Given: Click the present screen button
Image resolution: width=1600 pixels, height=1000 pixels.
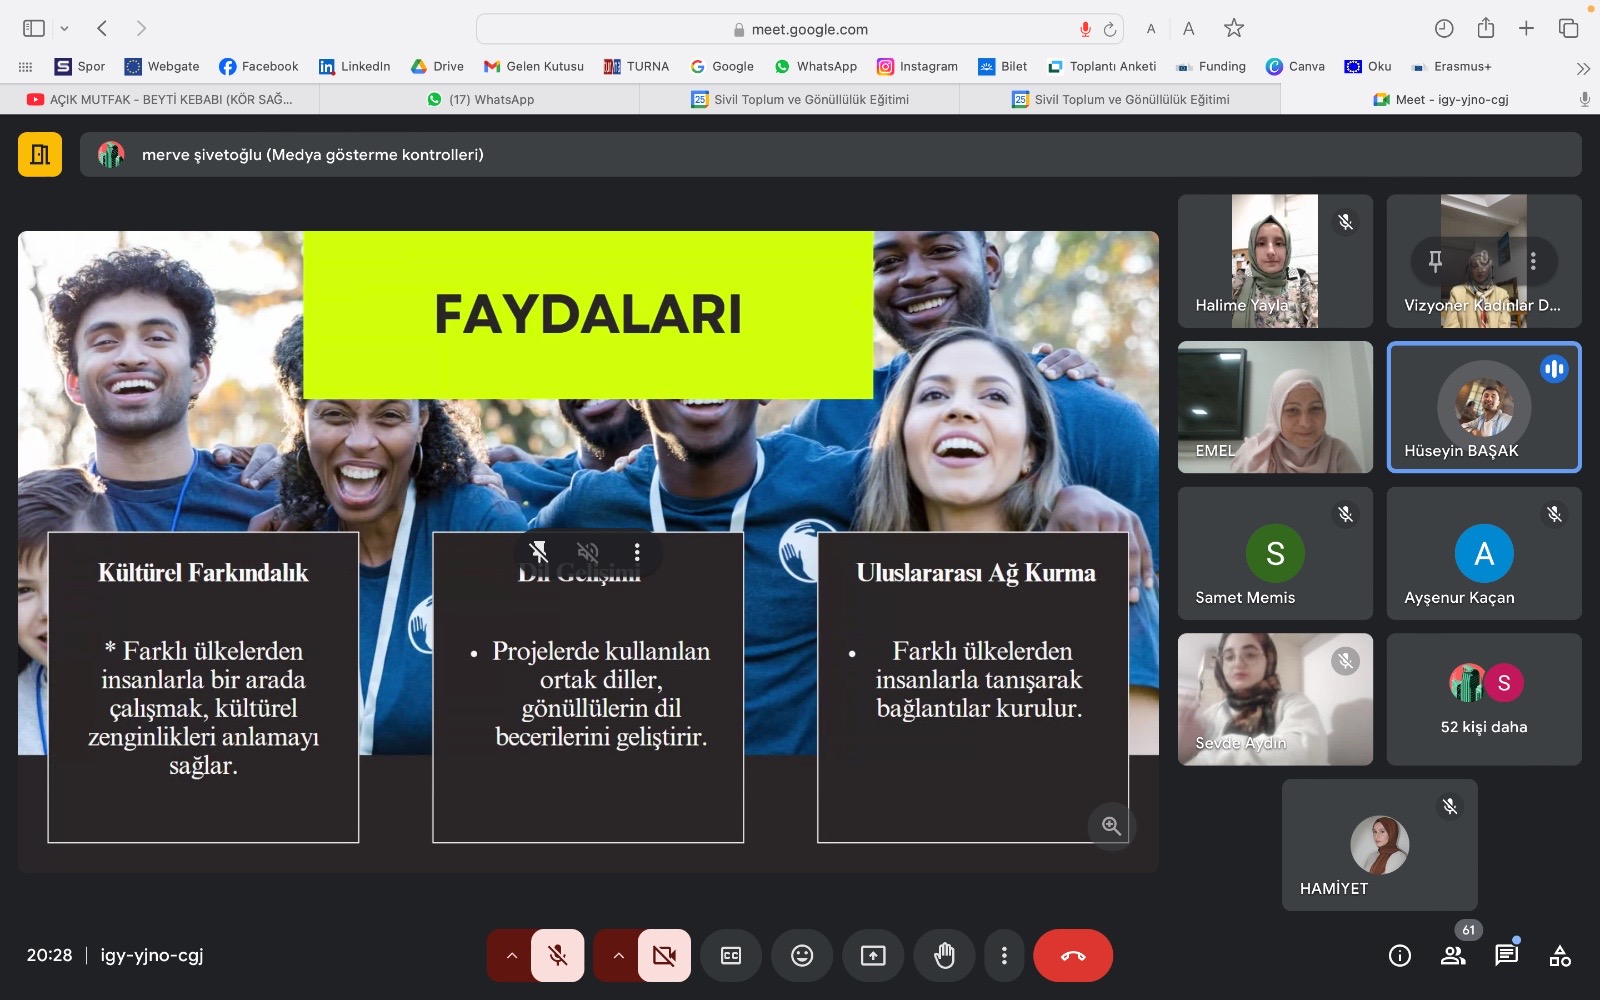Looking at the screenshot, I should [x=873, y=956].
